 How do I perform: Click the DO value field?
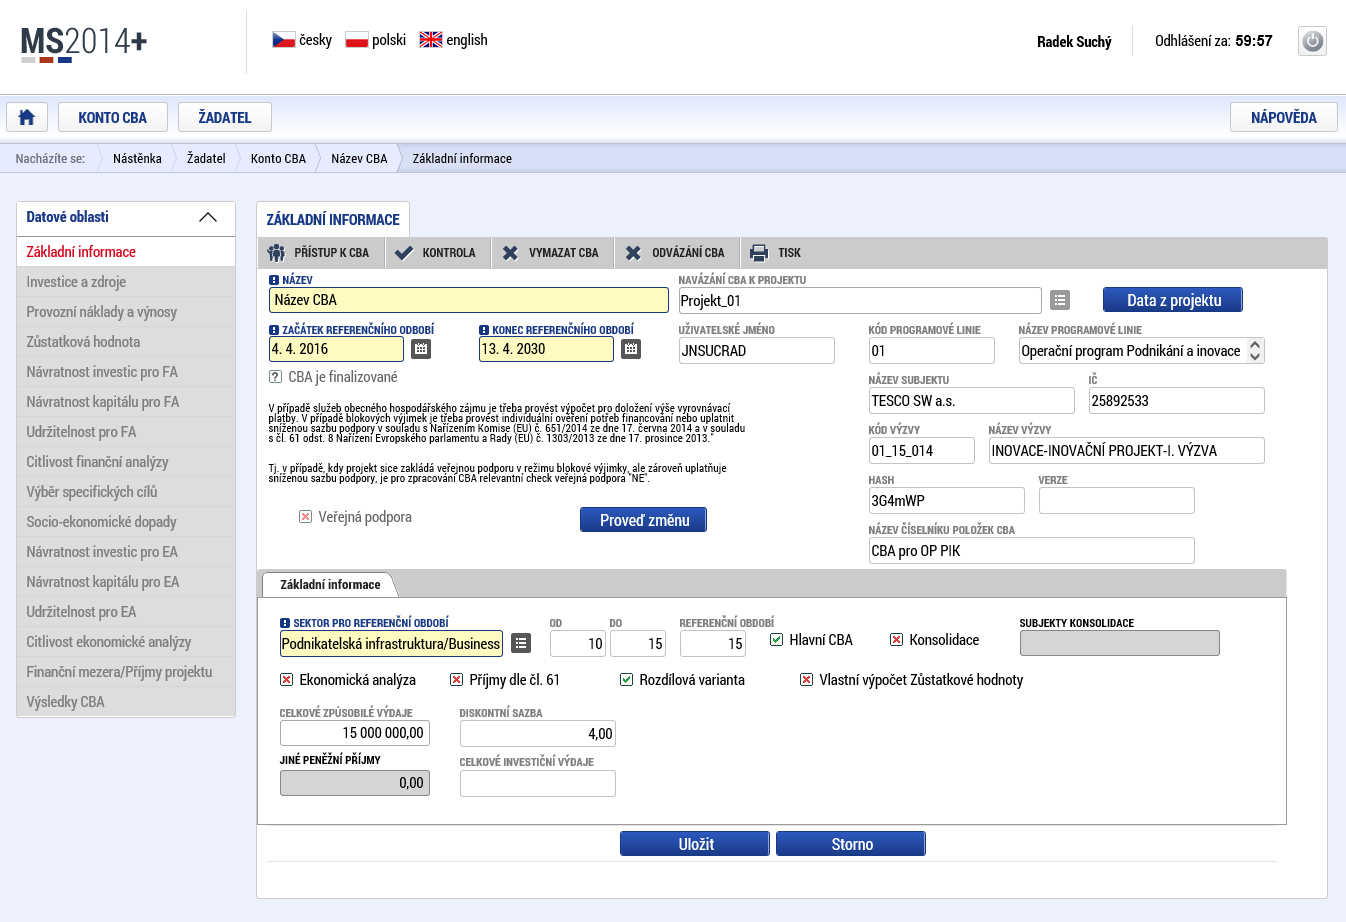(638, 643)
